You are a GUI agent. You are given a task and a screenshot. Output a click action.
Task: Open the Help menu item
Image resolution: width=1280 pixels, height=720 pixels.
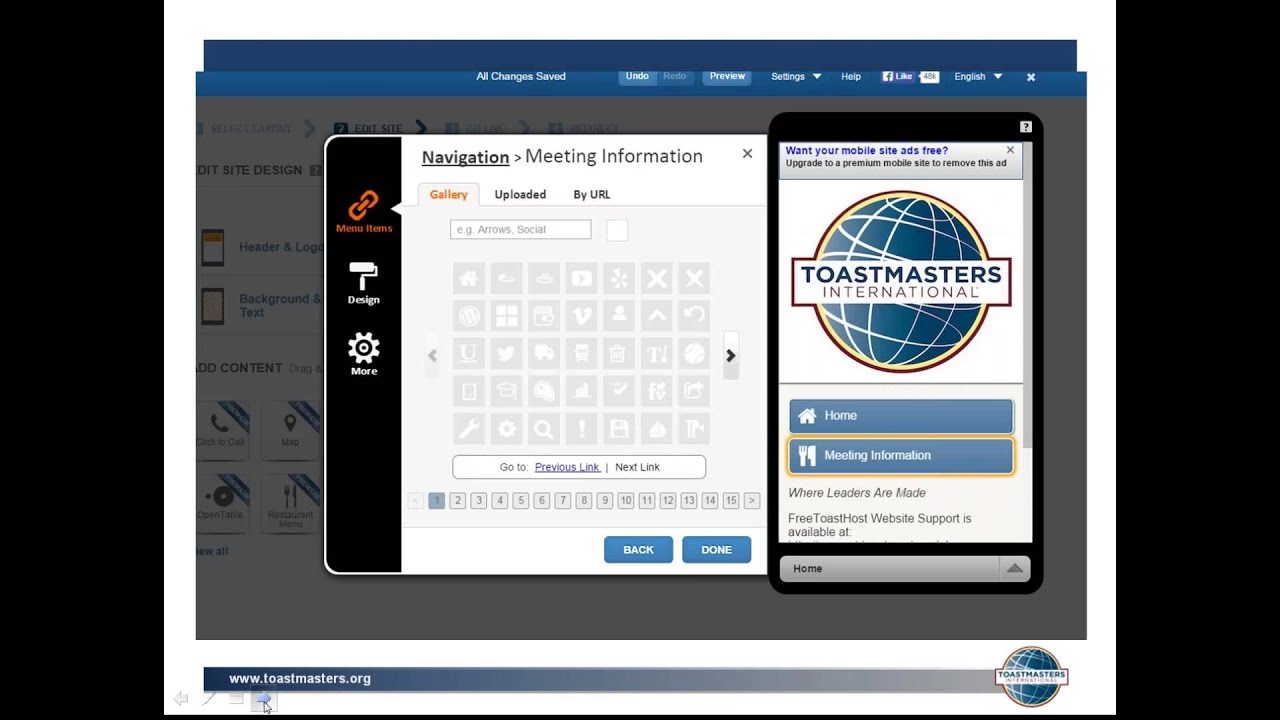851,76
